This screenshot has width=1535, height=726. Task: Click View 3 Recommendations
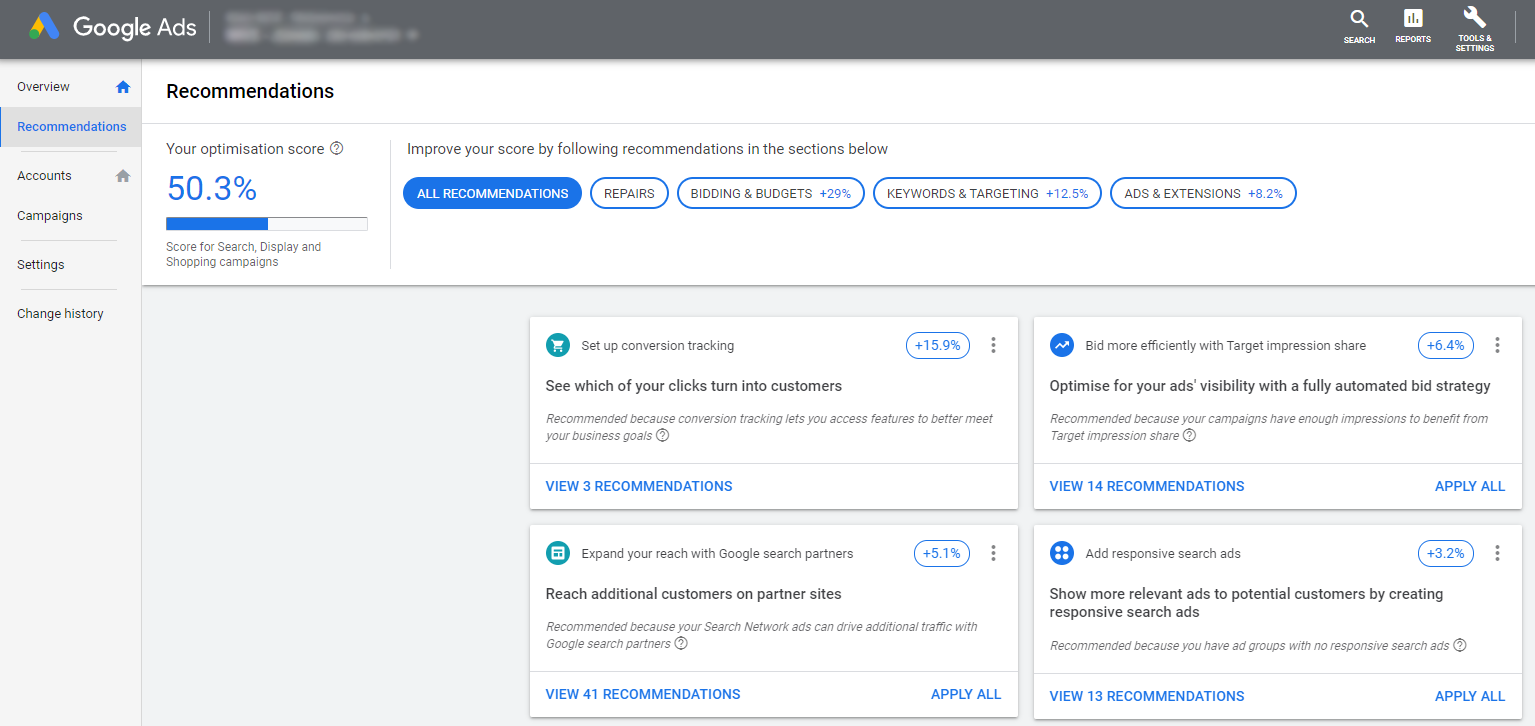[x=639, y=486]
